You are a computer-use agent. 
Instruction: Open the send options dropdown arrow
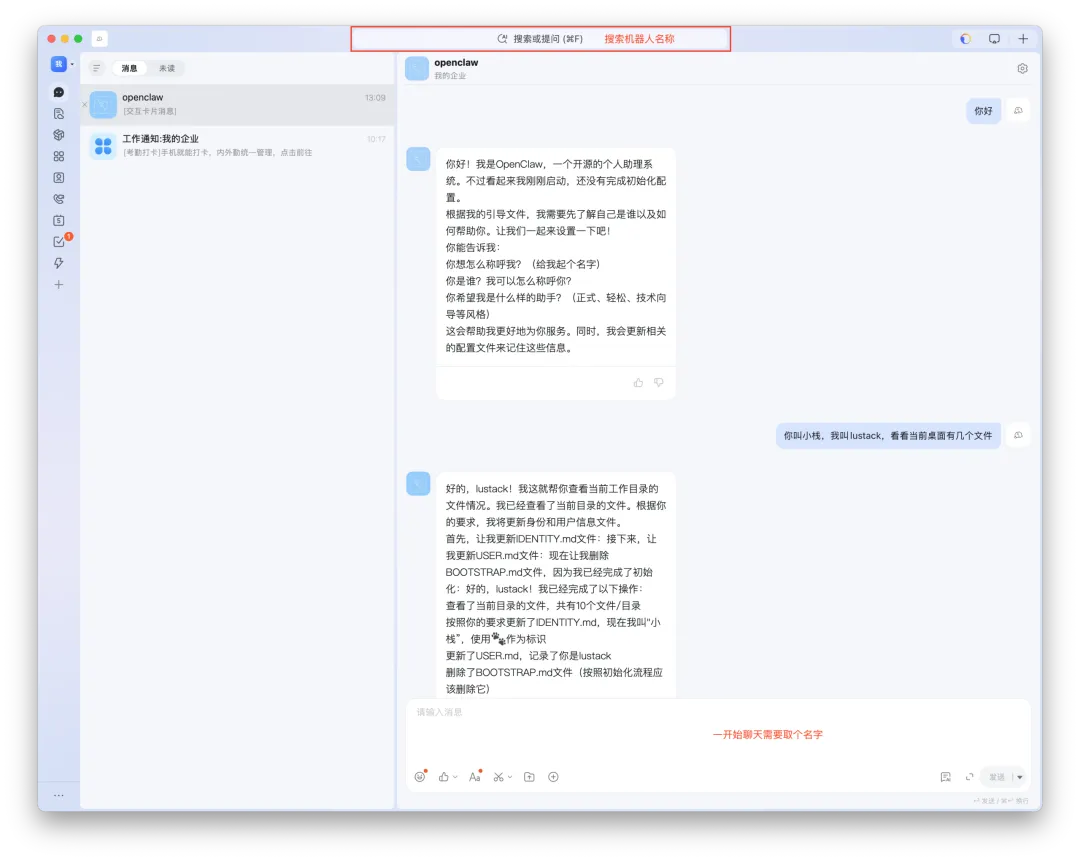tap(1020, 777)
